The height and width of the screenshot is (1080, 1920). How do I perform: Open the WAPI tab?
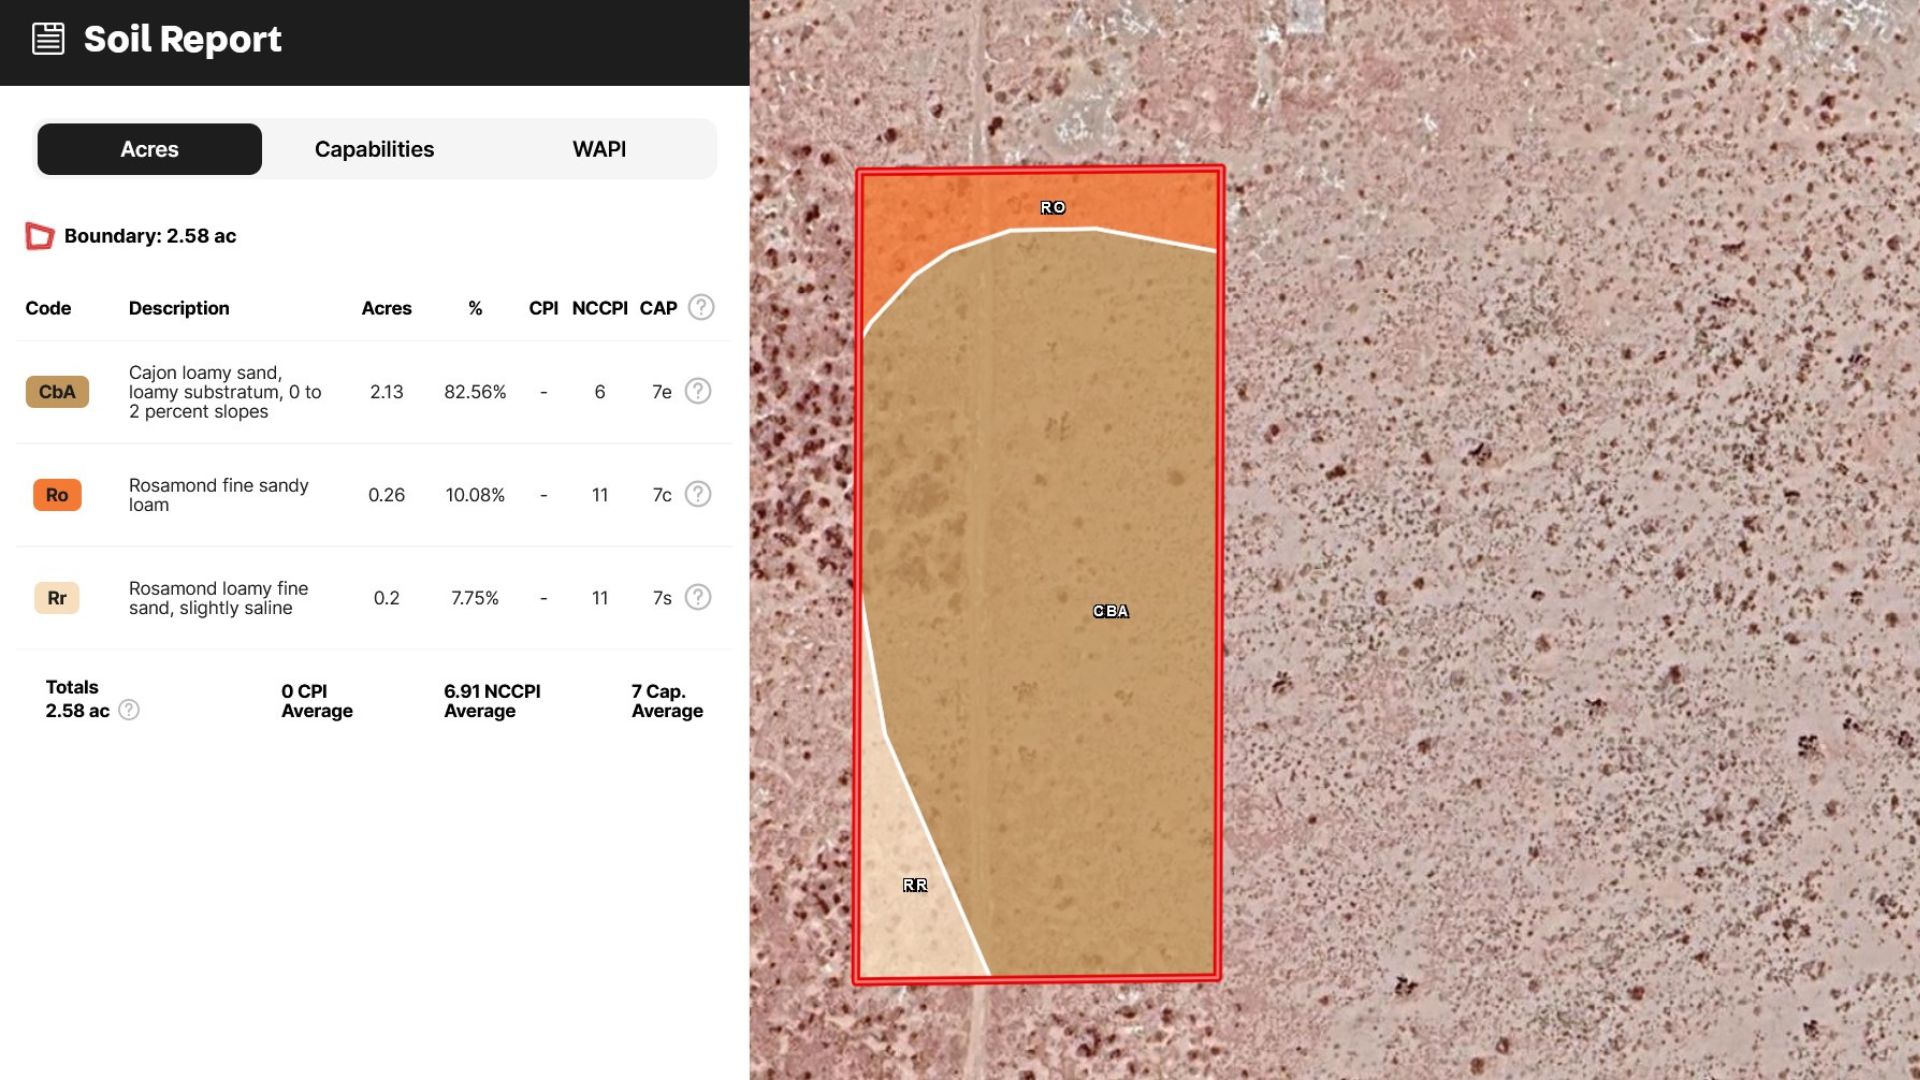coord(599,149)
